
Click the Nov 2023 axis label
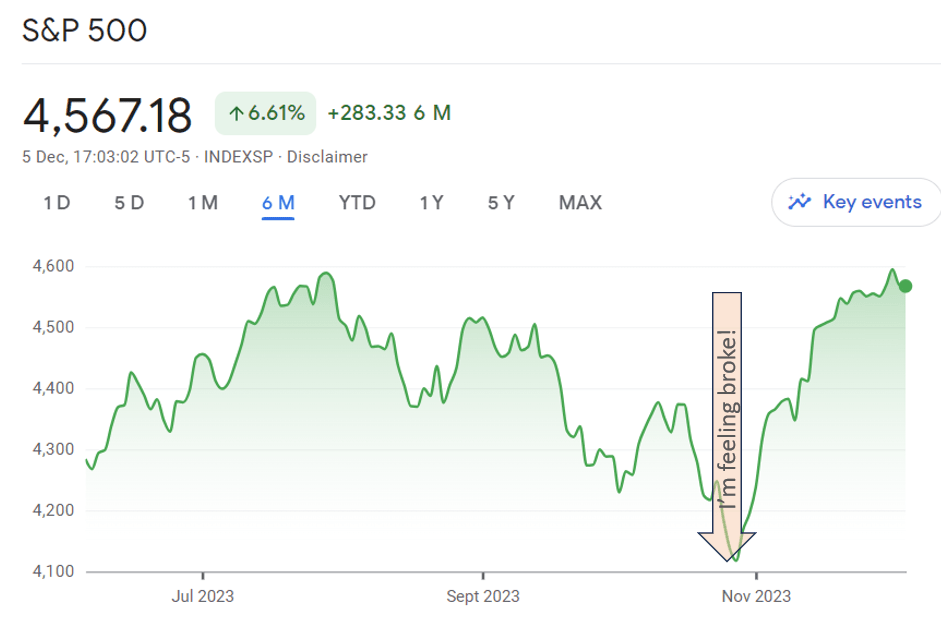tap(757, 597)
